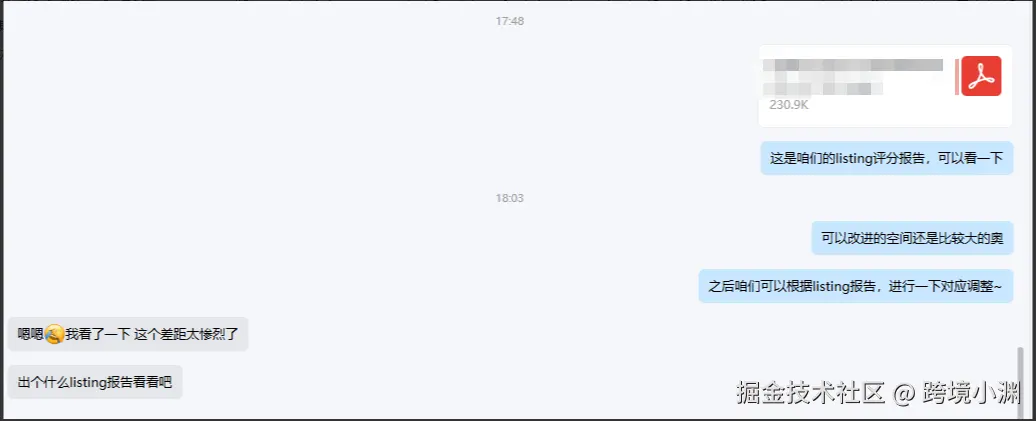Click the 18:03 timestamp

click(x=509, y=198)
